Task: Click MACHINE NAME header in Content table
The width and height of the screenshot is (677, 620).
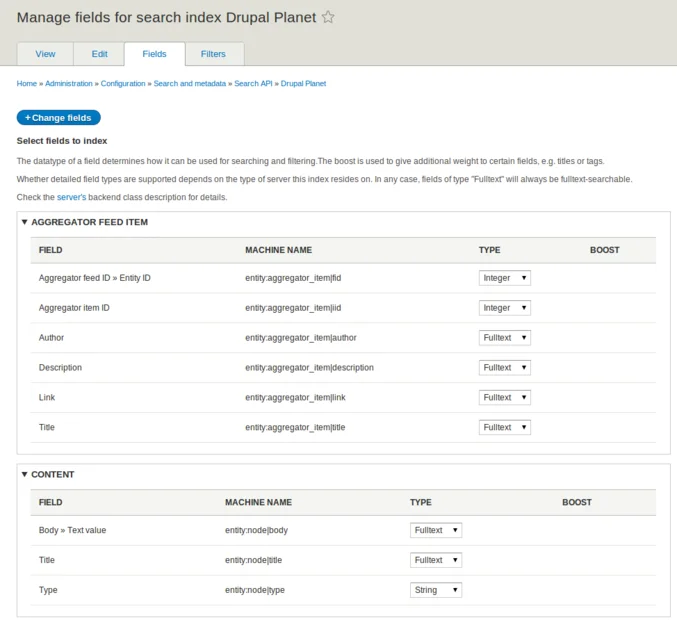Action: coord(259,503)
